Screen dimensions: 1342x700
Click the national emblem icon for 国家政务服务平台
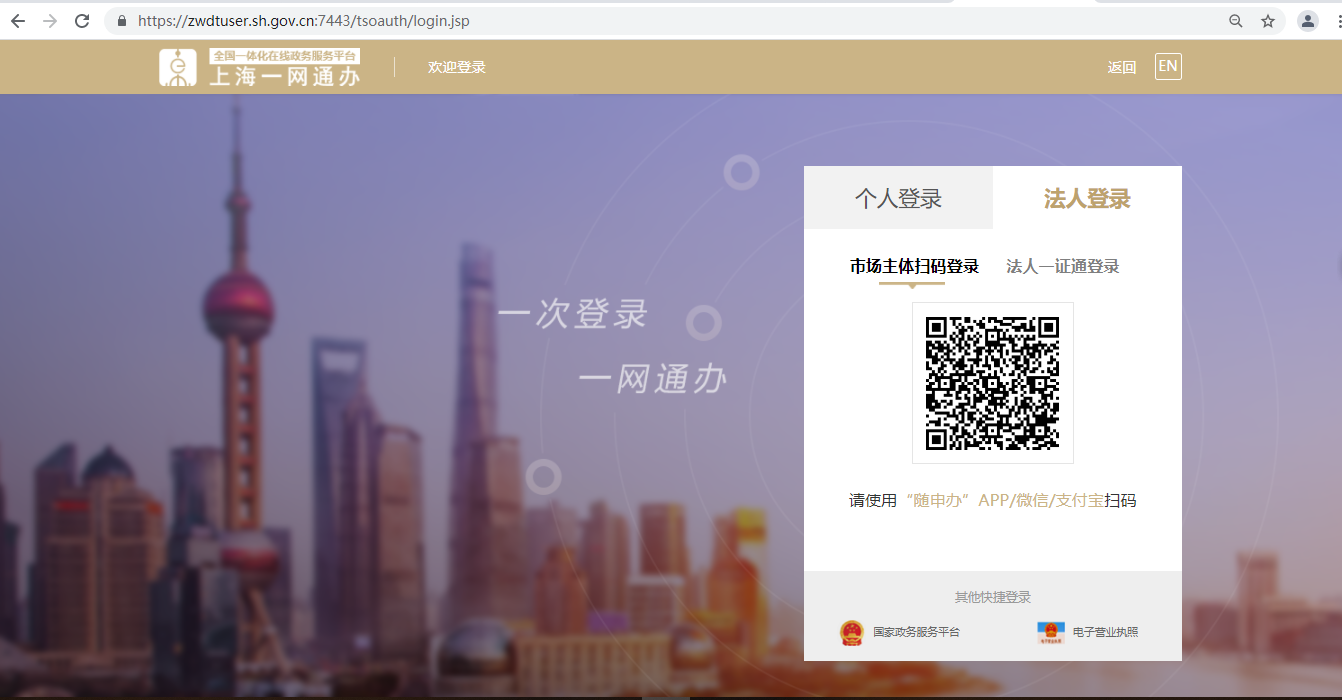pyautogui.click(x=851, y=633)
